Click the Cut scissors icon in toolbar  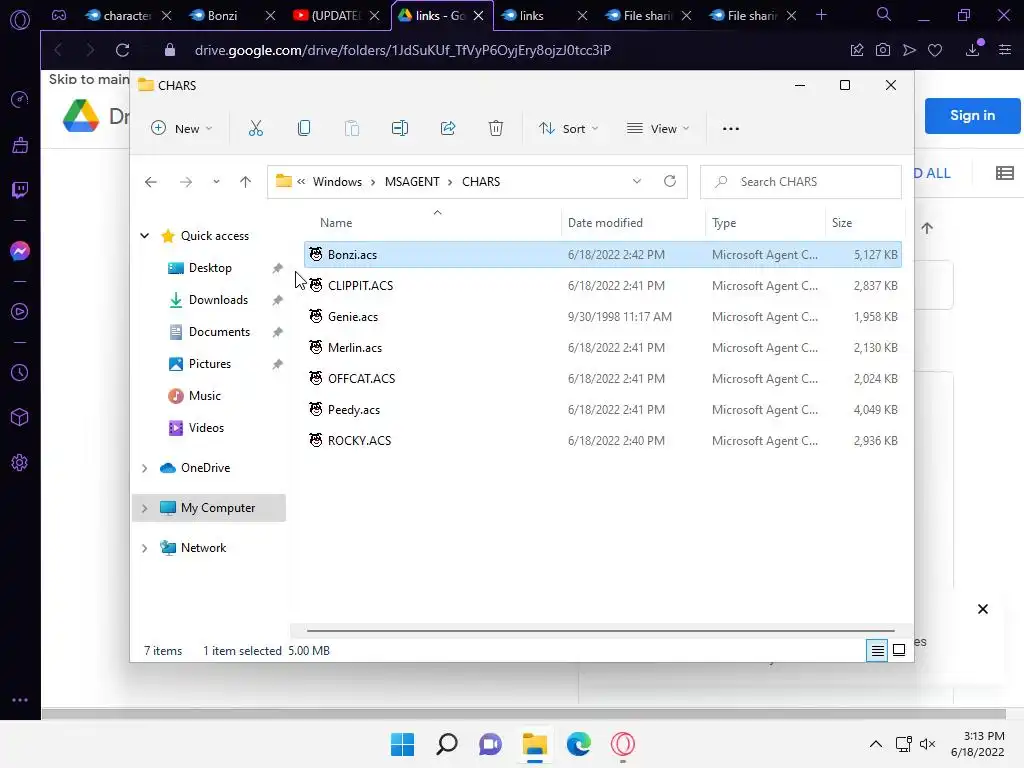tap(255, 129)
